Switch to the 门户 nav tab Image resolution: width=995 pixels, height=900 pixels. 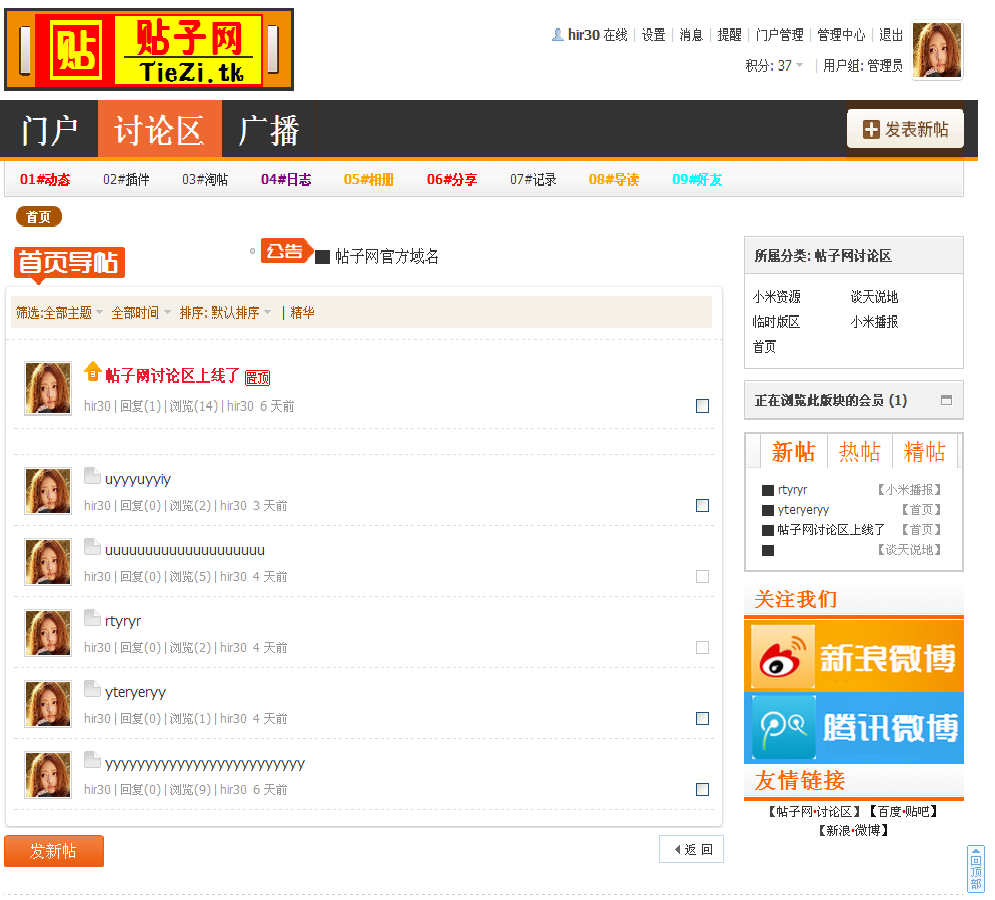(49, 129)
